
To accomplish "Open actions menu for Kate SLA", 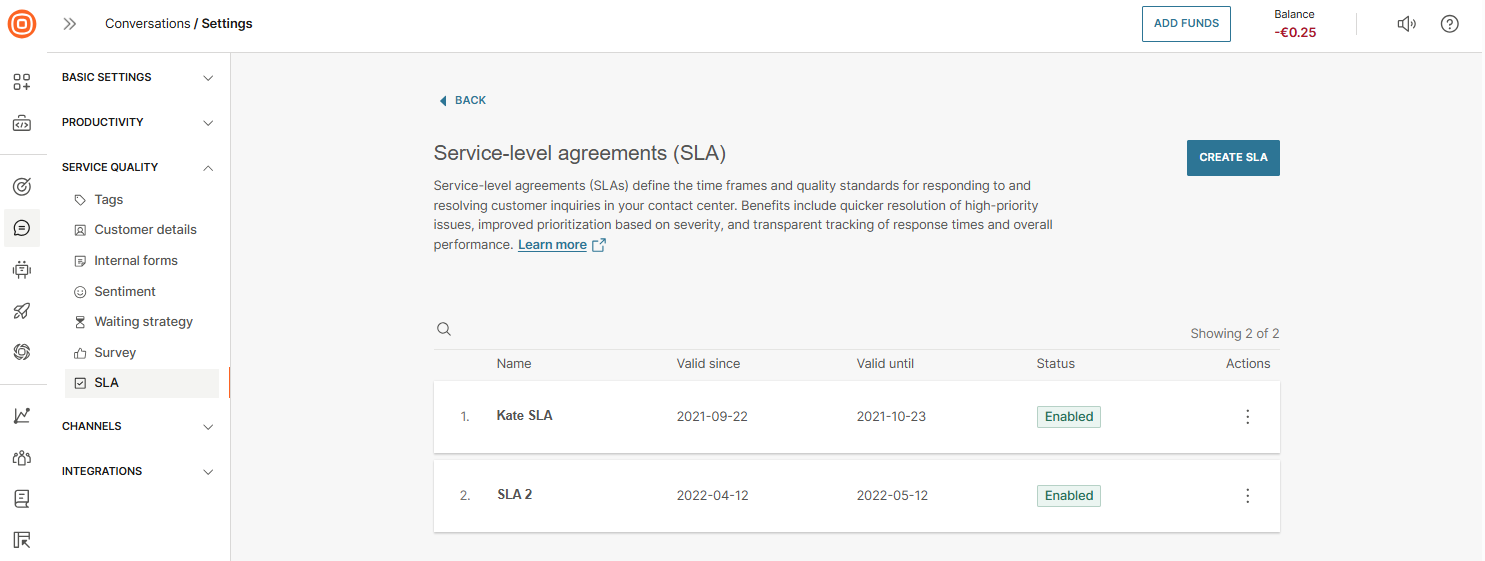I will point(1247,417).
